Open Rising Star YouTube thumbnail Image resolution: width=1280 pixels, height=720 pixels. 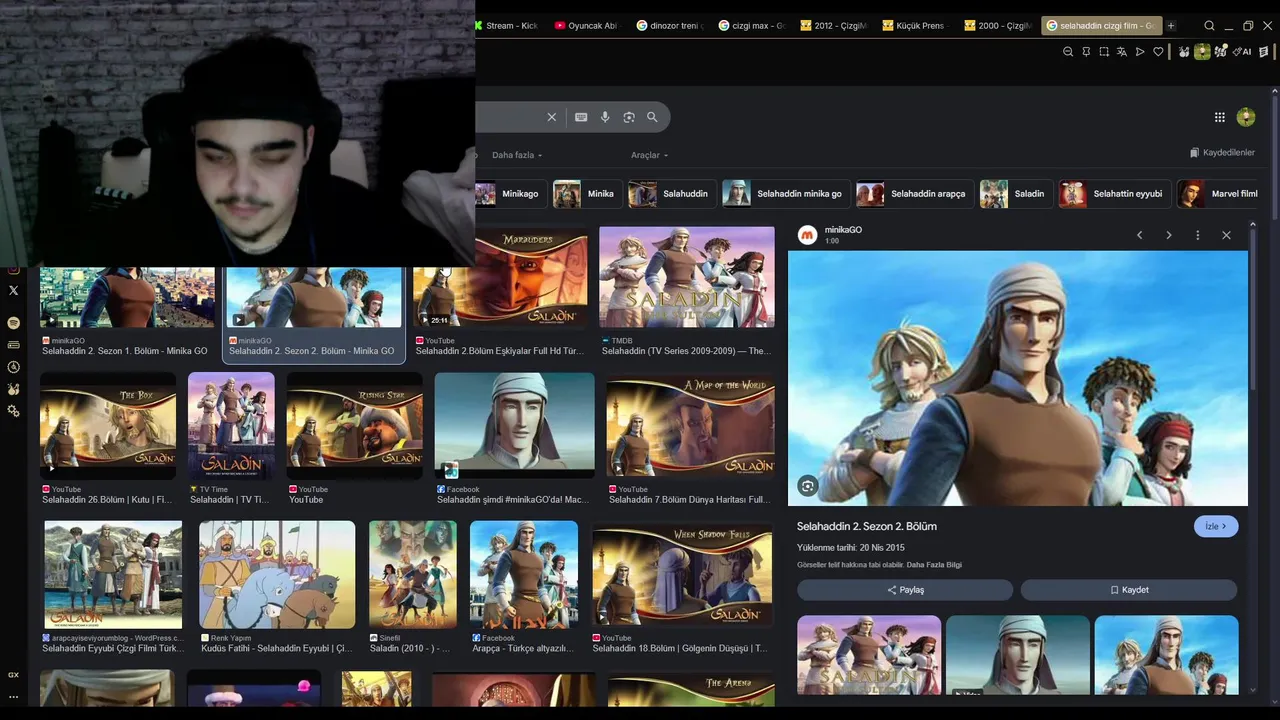pyautogui.click(x=355, y=424)
